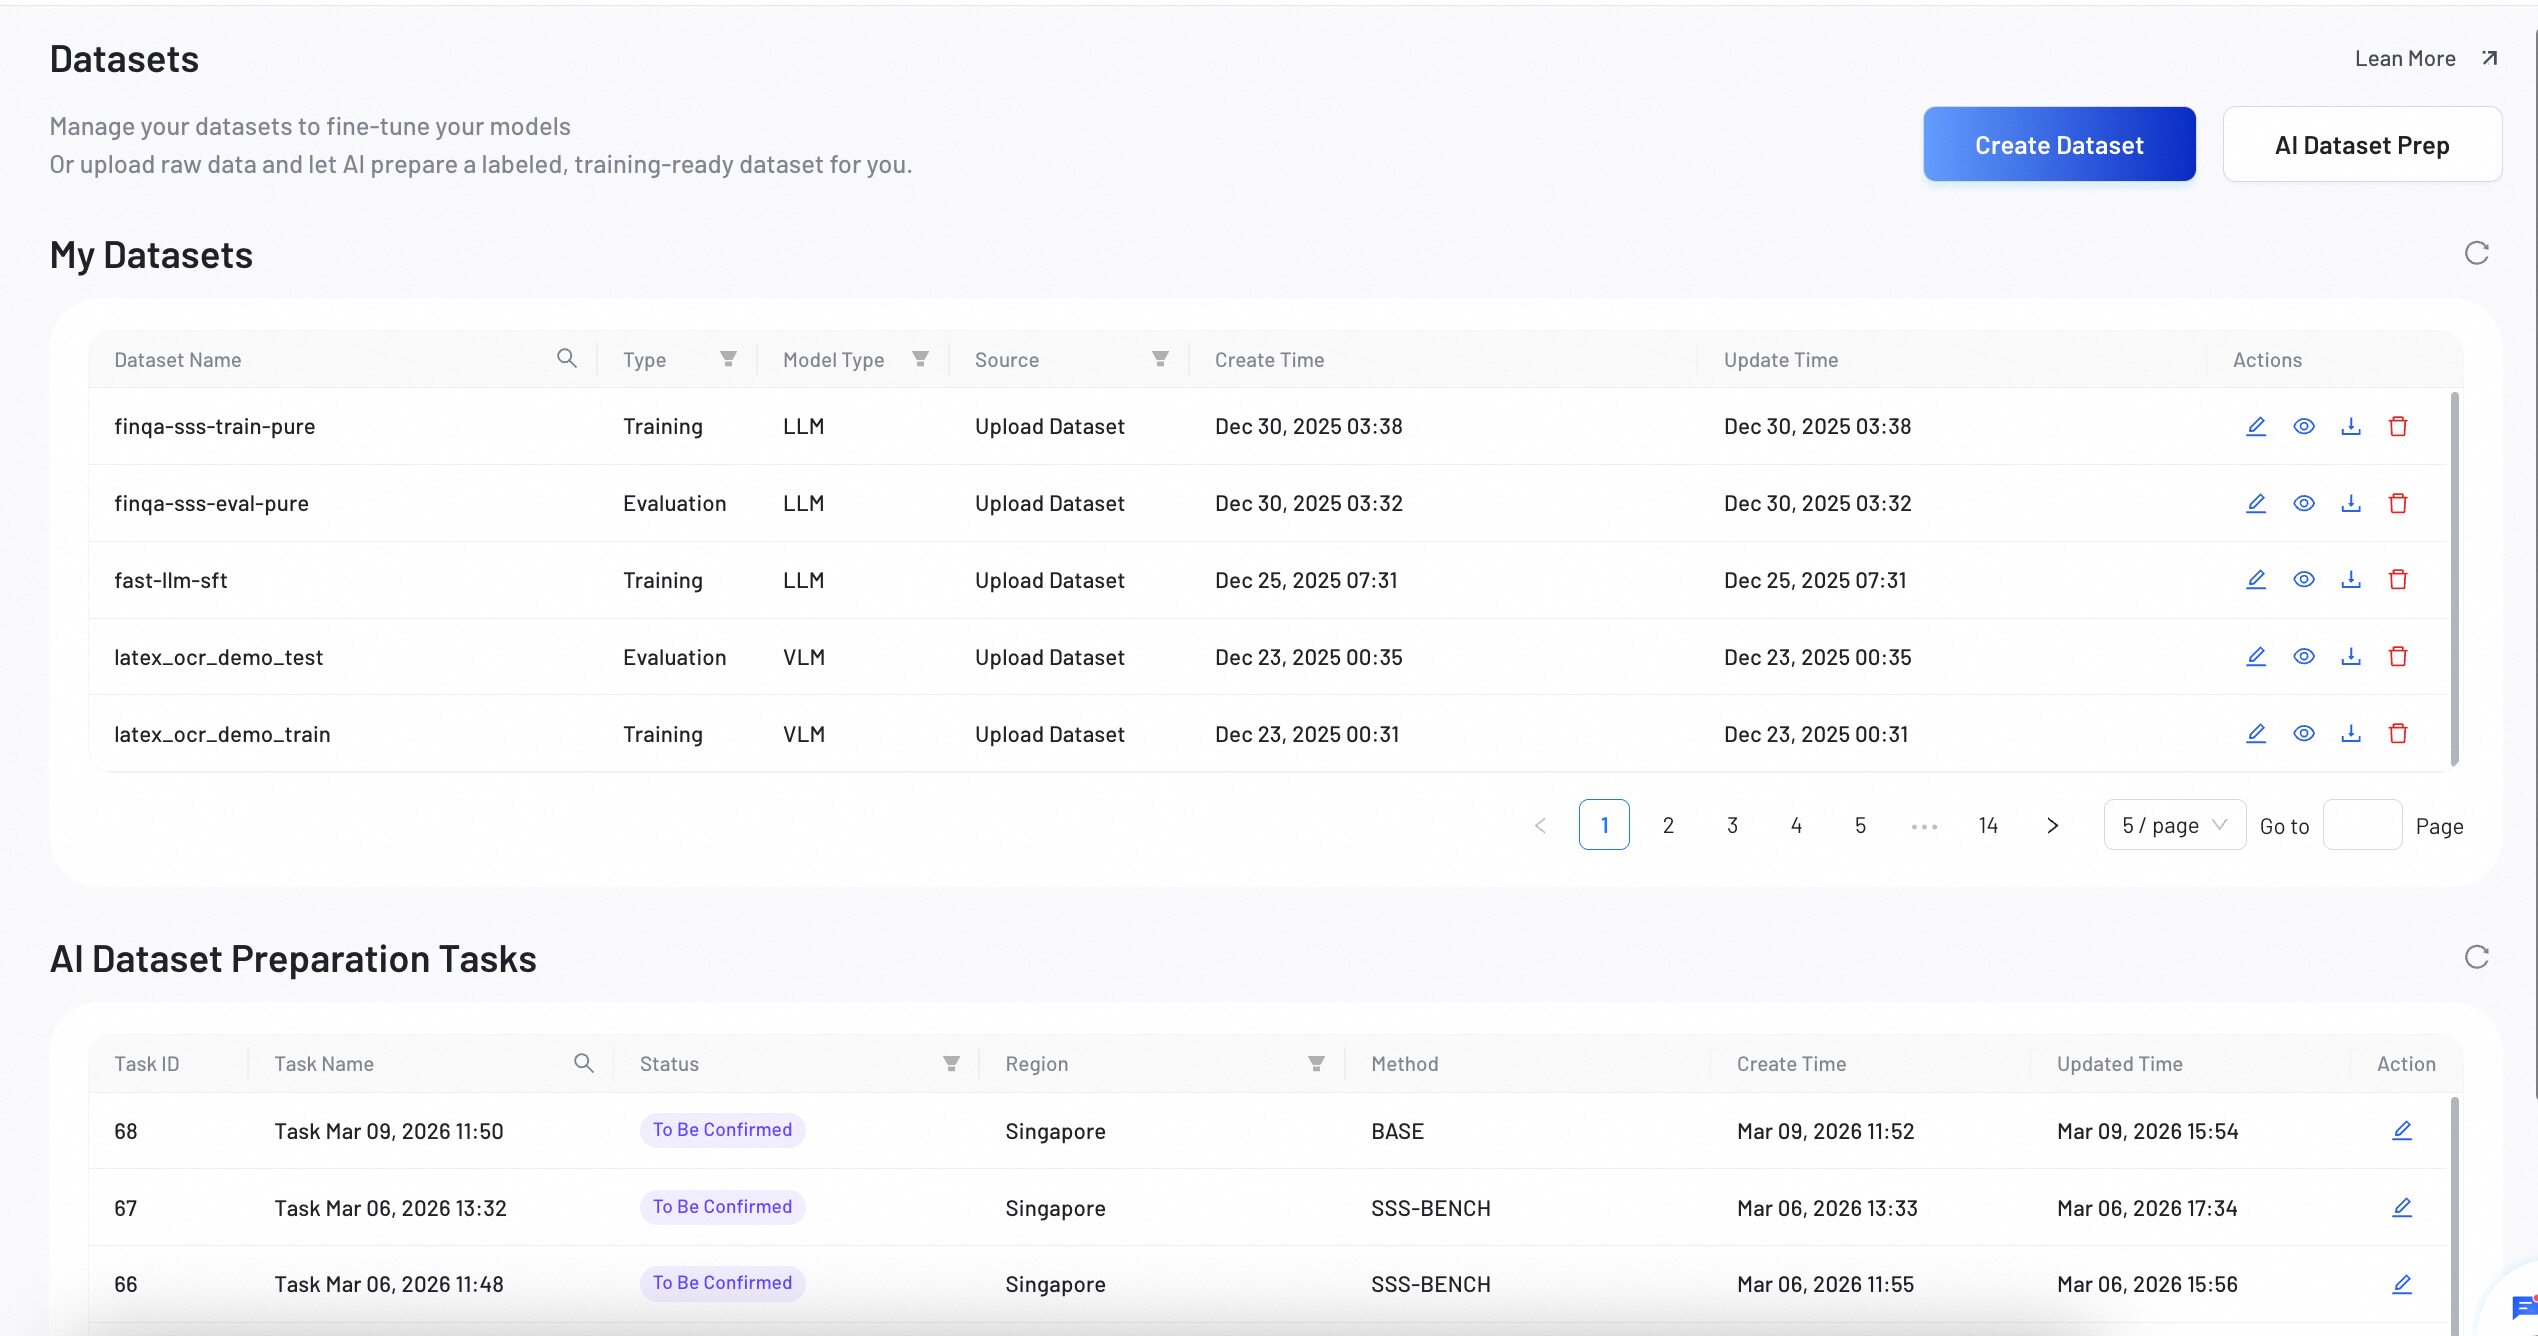
Task: Download the finqa-sss-train-pure dataset
Action: click(2351, 426)
